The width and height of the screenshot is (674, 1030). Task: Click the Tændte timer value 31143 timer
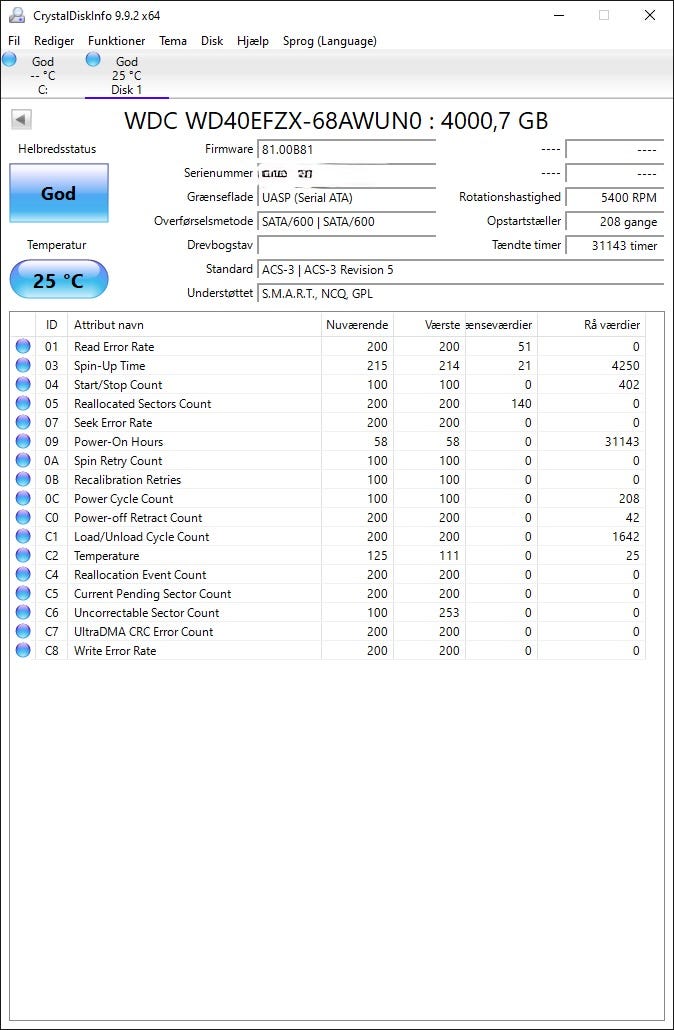point(614,246)
